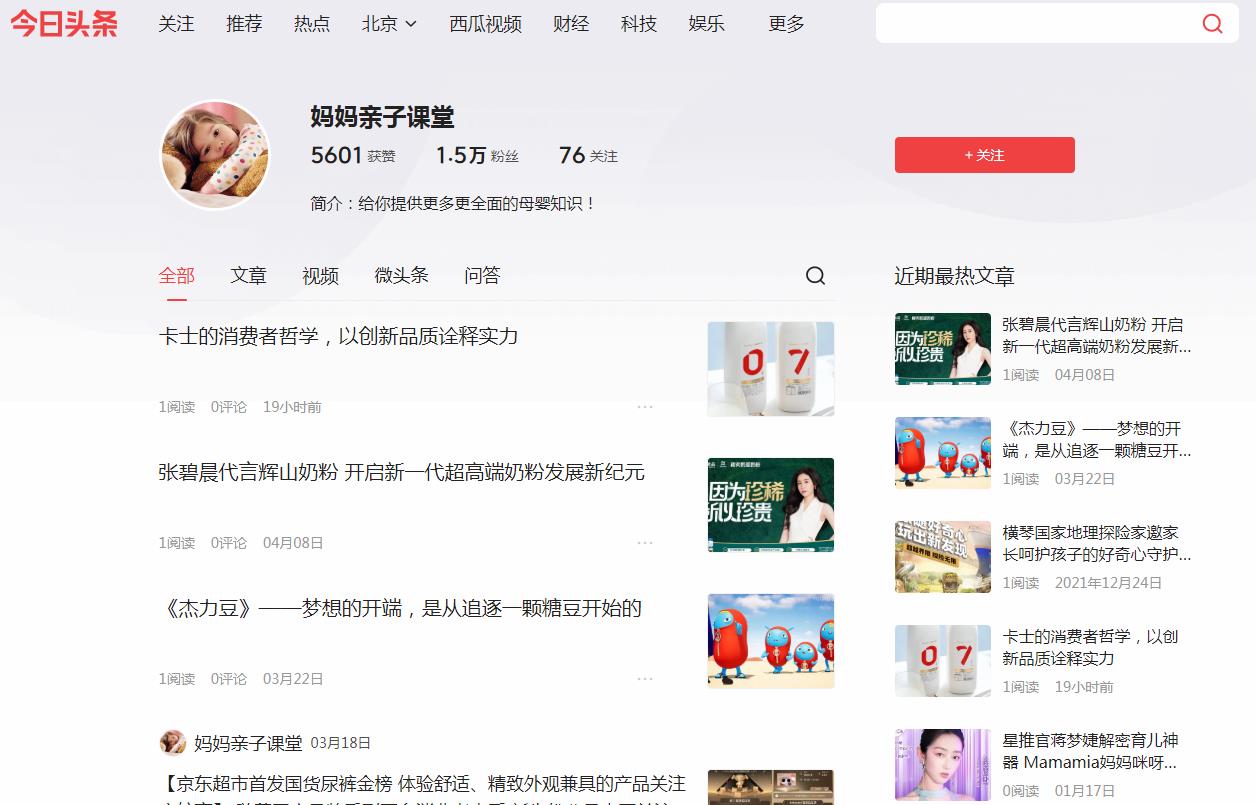This screenshot has width=1256, height=805.
Task: Open sidebar article 《杰力豆》——梦想的开端
Action: click(x=1097, y=440)
